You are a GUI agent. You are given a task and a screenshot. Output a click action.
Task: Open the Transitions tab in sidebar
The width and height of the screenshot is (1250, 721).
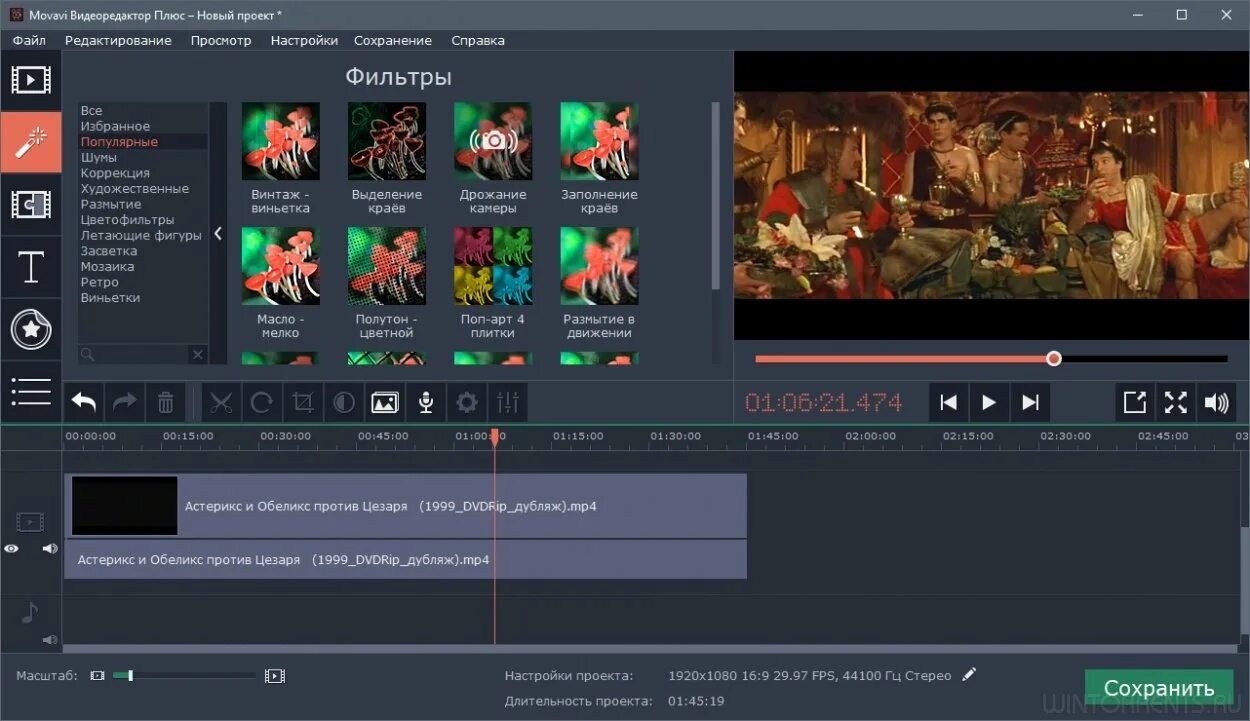coord(30,205)
